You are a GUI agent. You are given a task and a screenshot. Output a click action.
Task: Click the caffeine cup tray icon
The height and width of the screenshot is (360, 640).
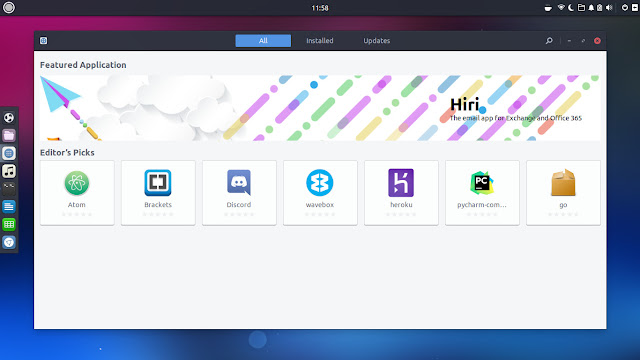click(x=548, y=8)
